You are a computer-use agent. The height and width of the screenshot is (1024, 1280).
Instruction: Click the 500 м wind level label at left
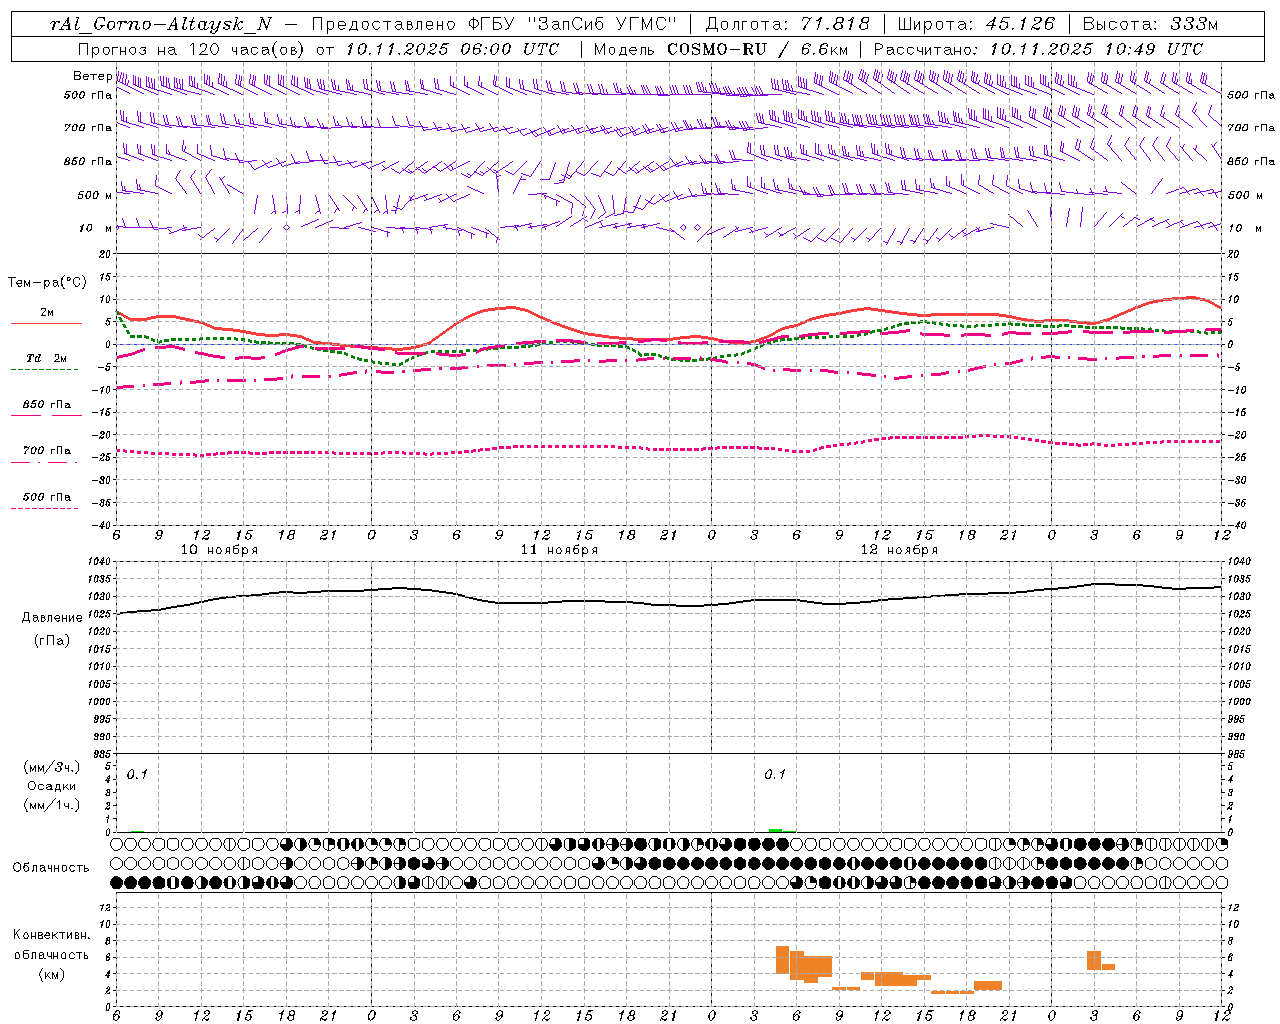95,195
